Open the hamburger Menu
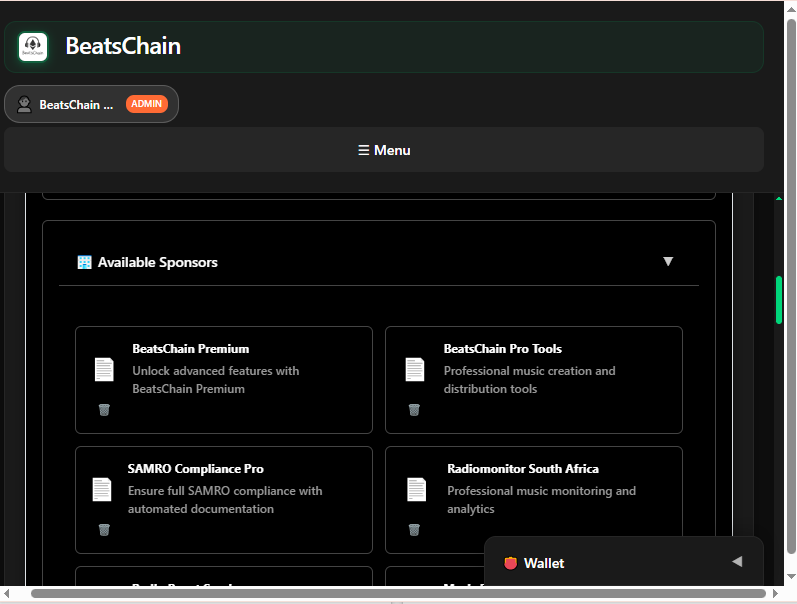The height and width of the screenshot is (604, 797). coord(384,150)
